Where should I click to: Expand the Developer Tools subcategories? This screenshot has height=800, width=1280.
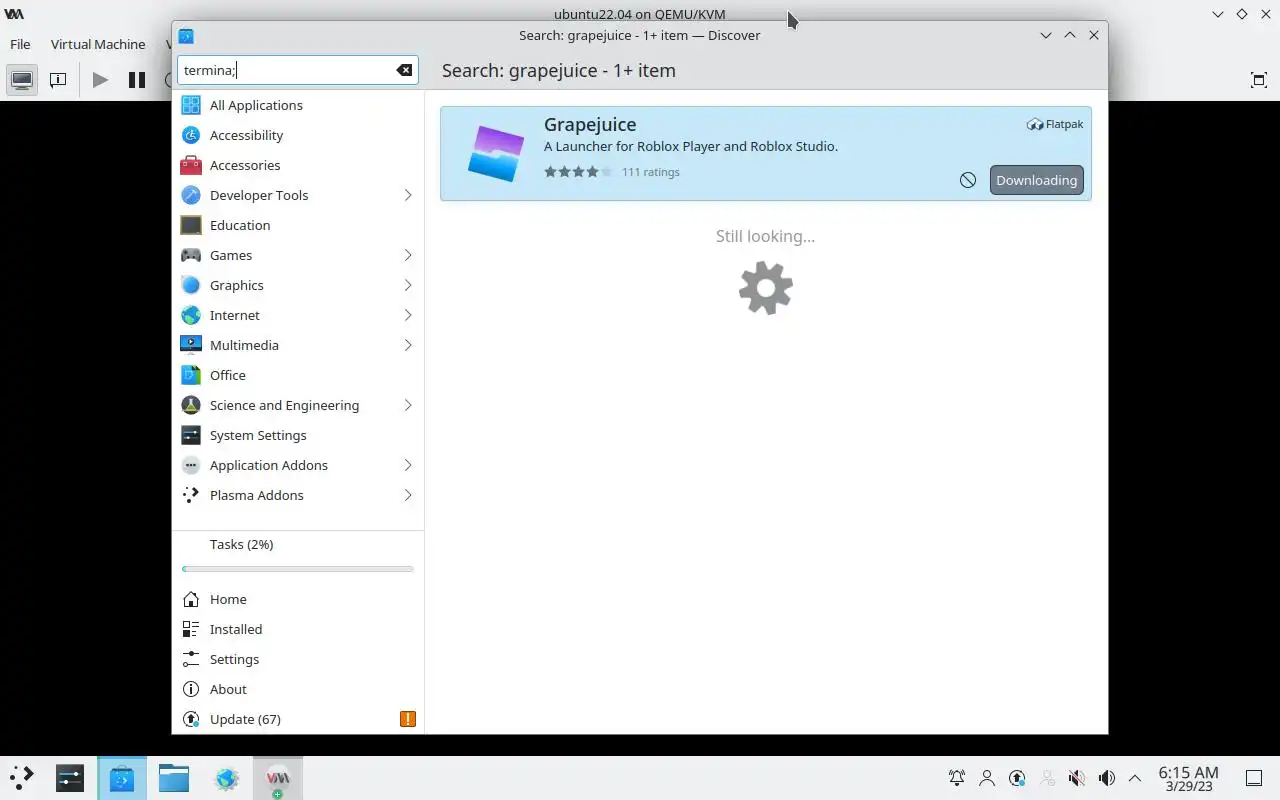pos(408,195)
